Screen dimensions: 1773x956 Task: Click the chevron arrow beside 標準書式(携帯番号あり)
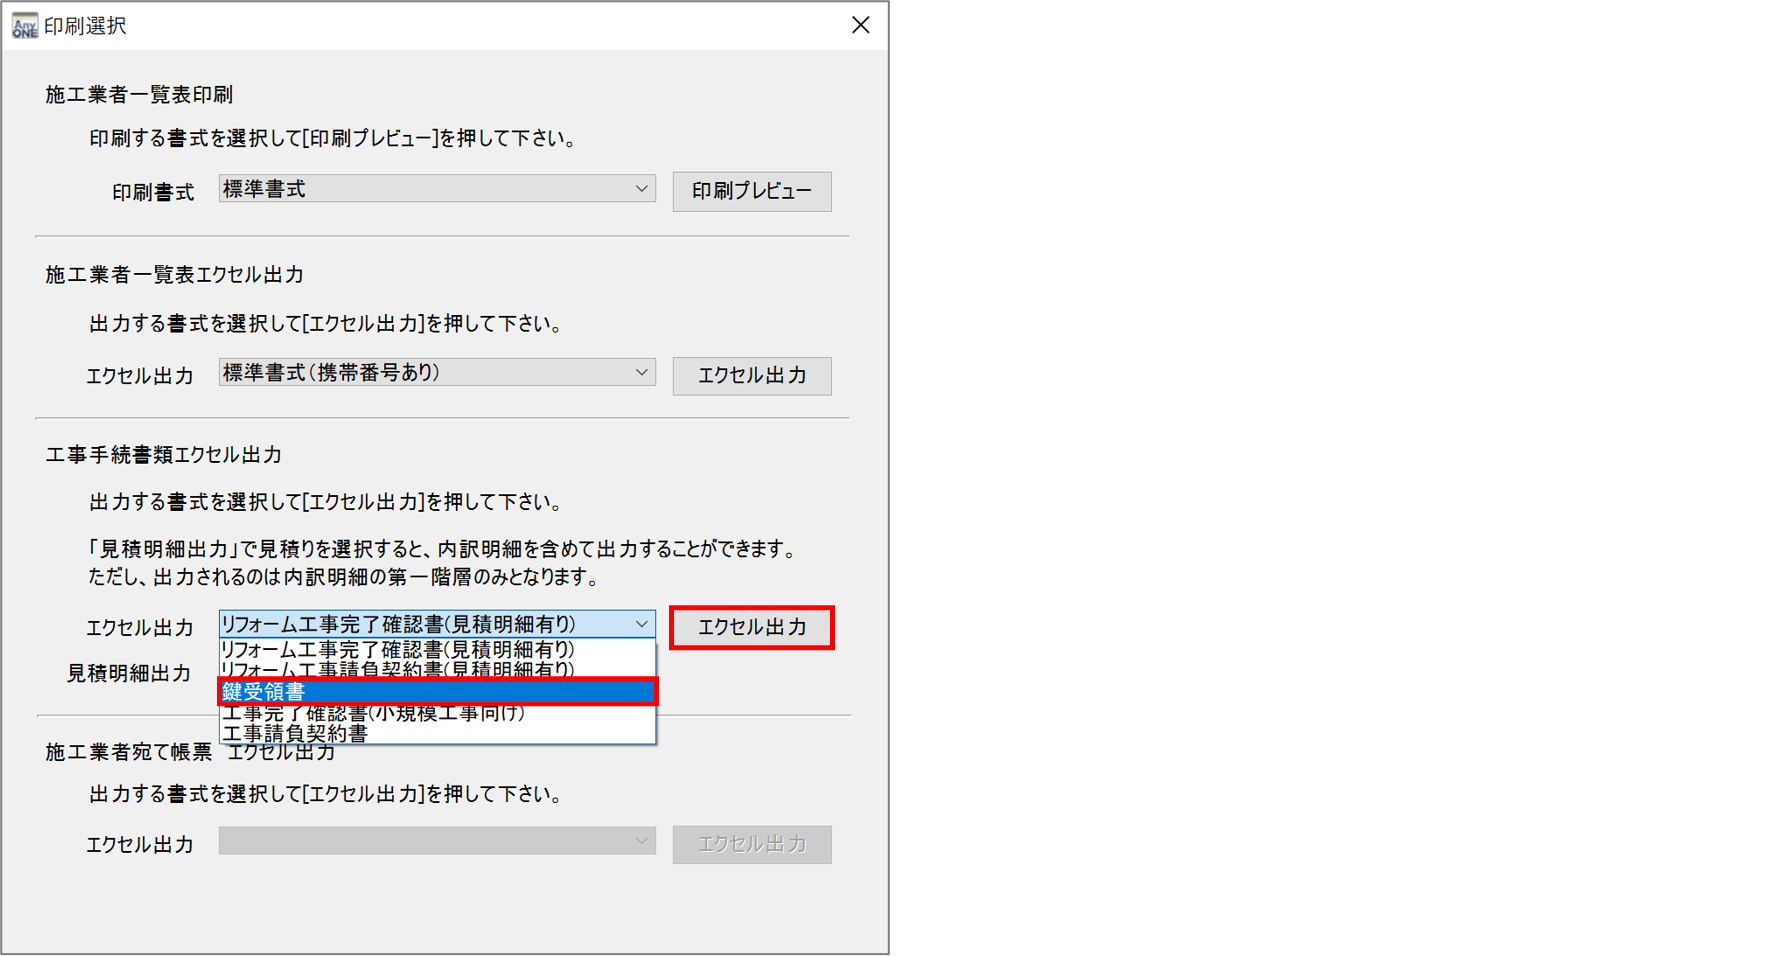tap(642, 373)
